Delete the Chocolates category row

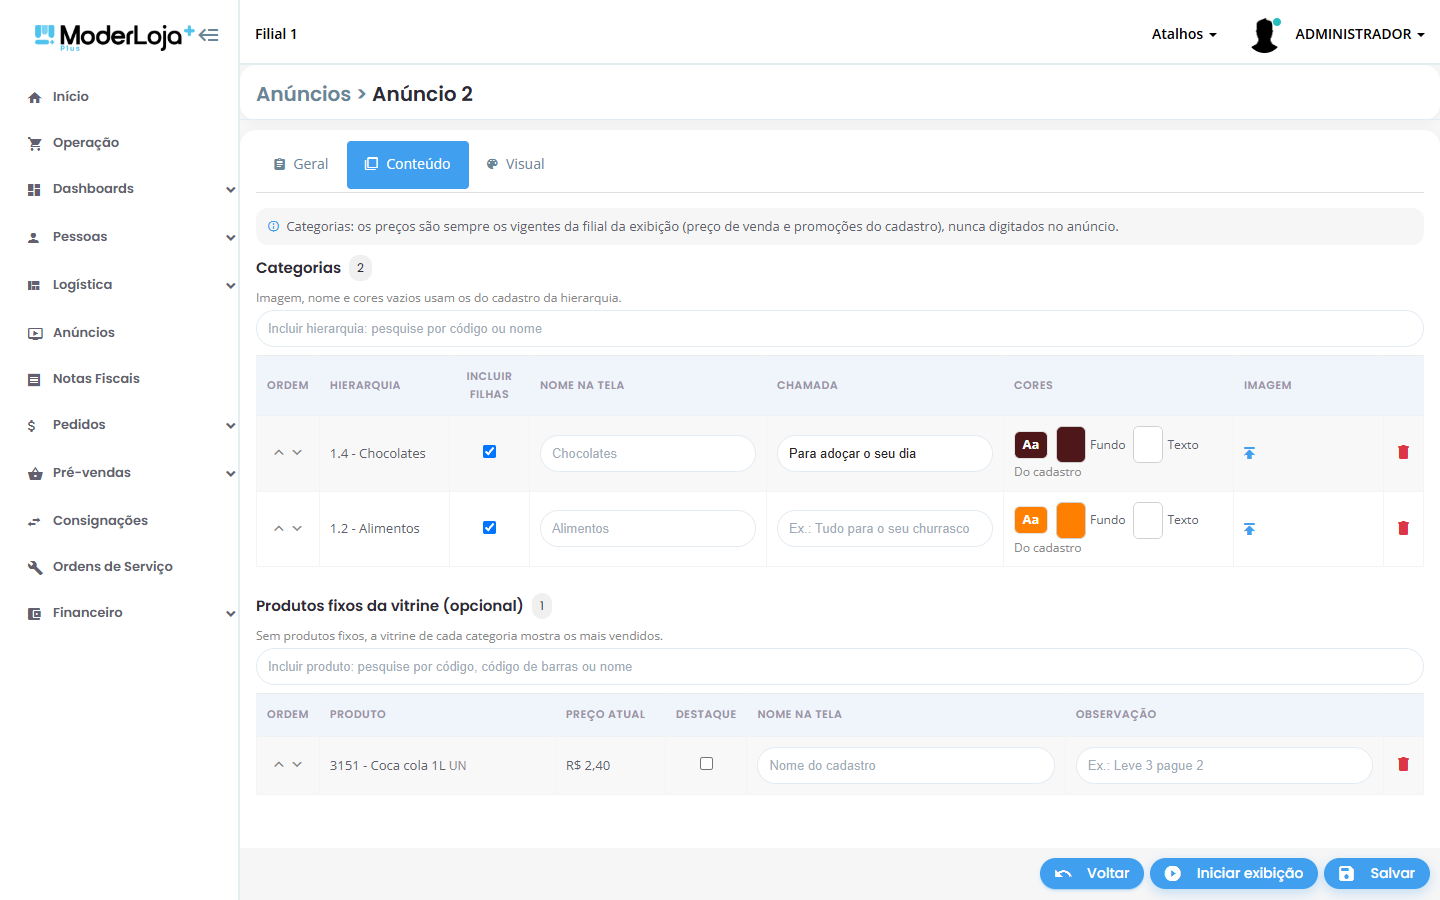[1403, 452]
